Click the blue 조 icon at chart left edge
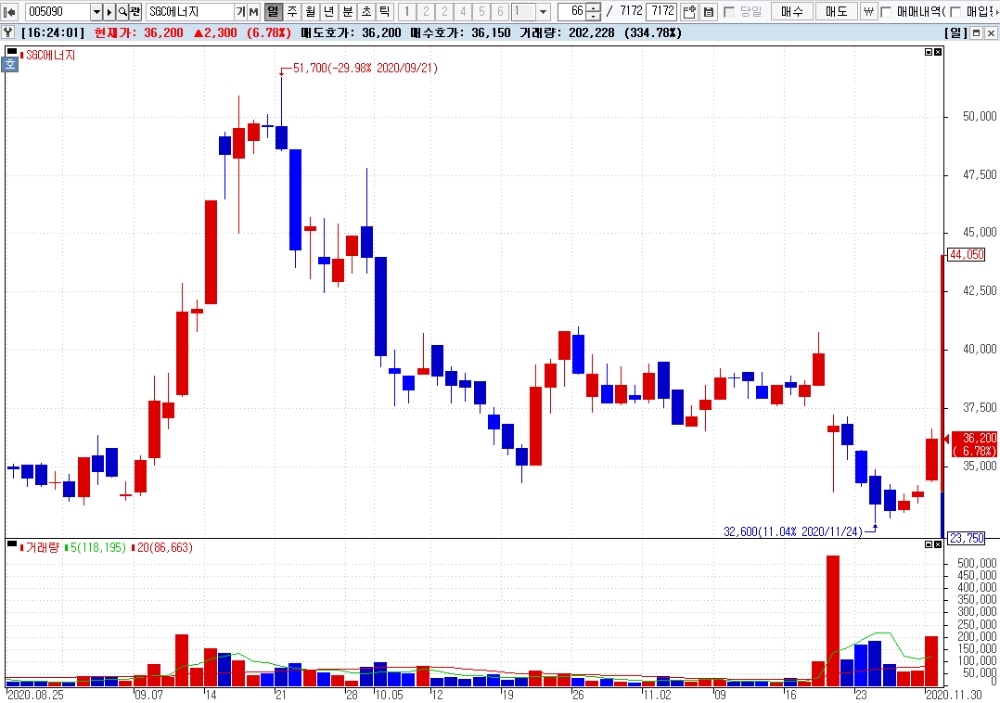Screen dimensions: 1000x703 point(10,64)
